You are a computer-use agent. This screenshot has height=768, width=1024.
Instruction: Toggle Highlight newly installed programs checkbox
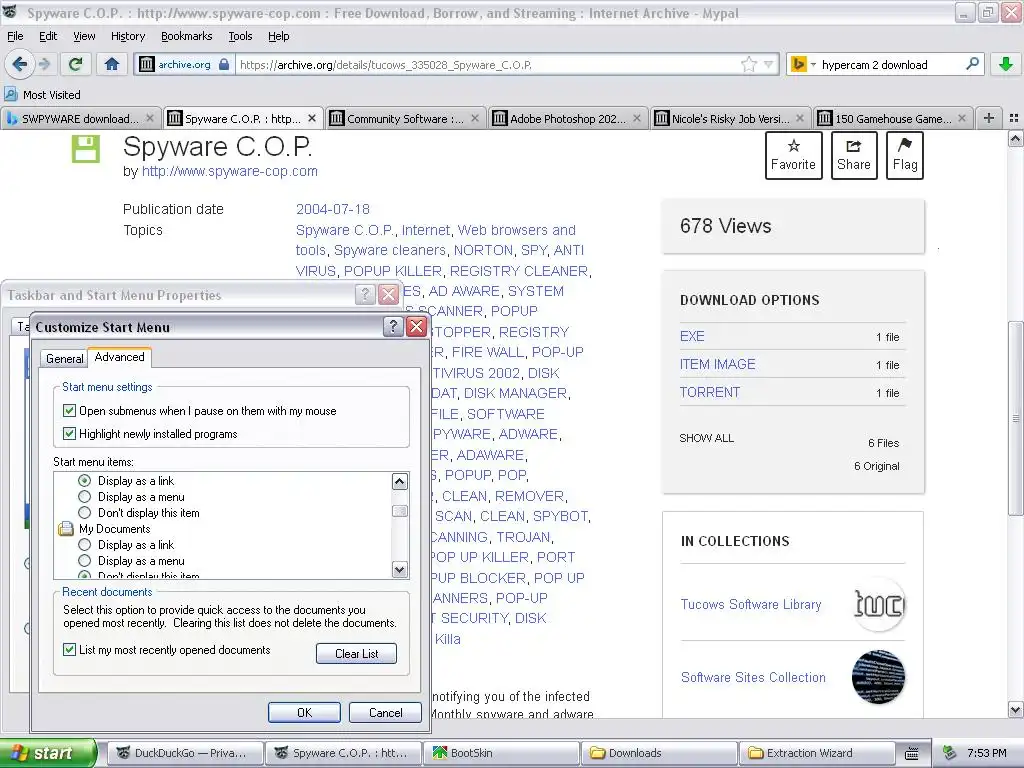tap(69, 434)
